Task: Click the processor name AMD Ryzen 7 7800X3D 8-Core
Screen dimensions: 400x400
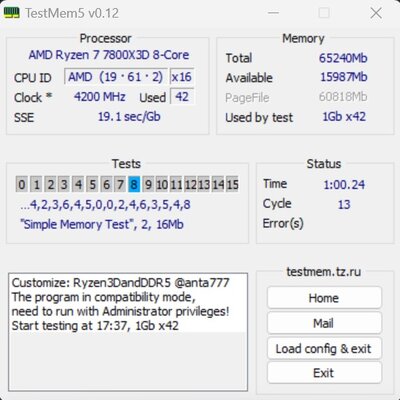Action: (x=109, y=55)
